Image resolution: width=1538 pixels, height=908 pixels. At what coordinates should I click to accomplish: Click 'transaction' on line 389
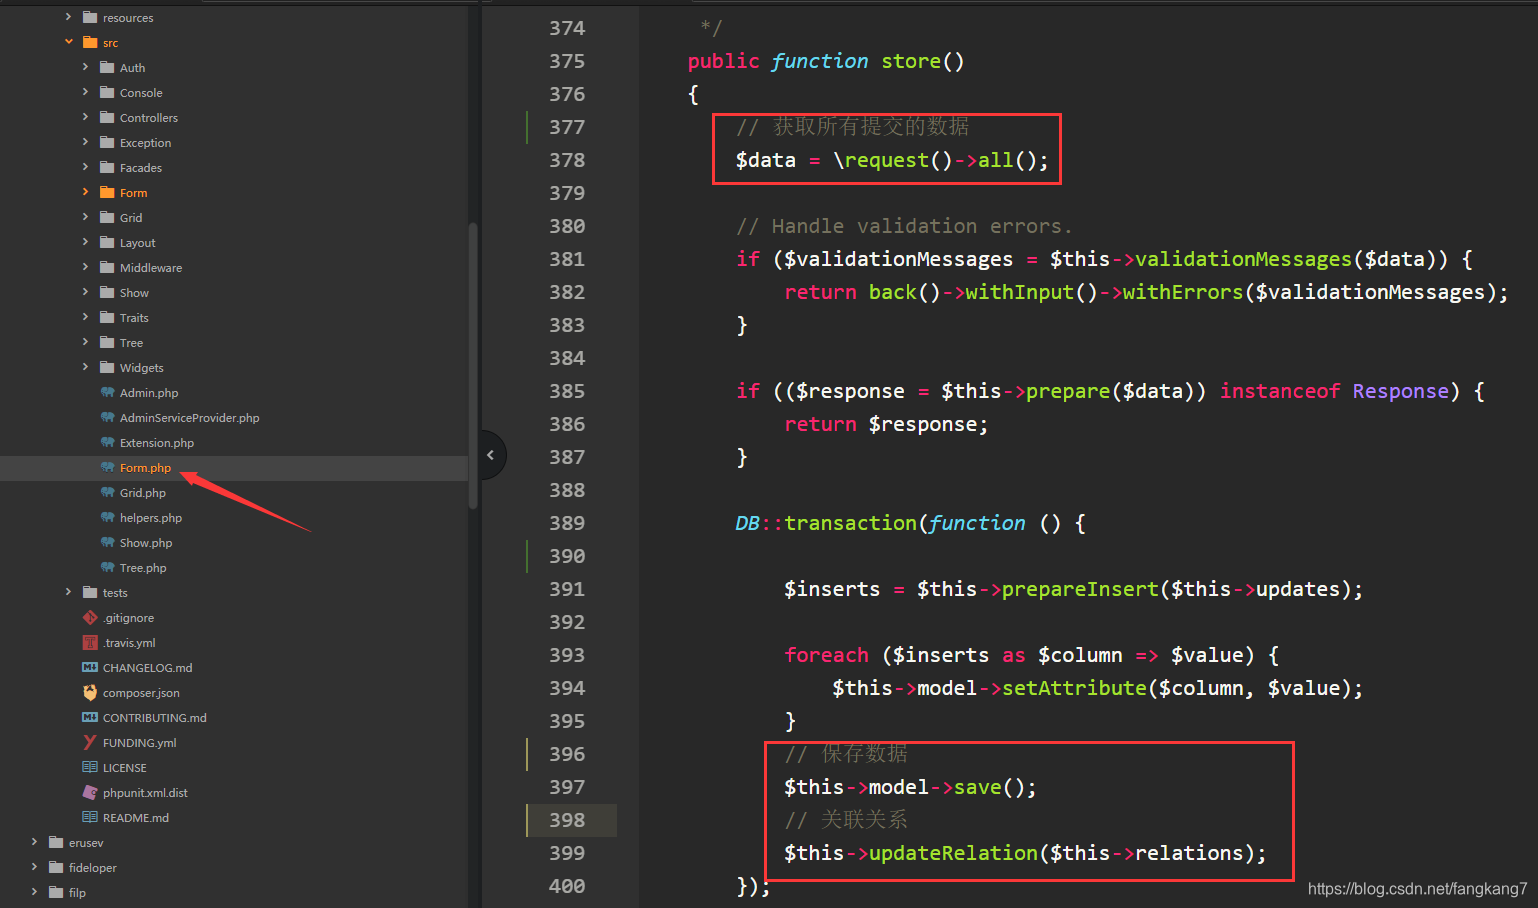click(x=850, y=523)
